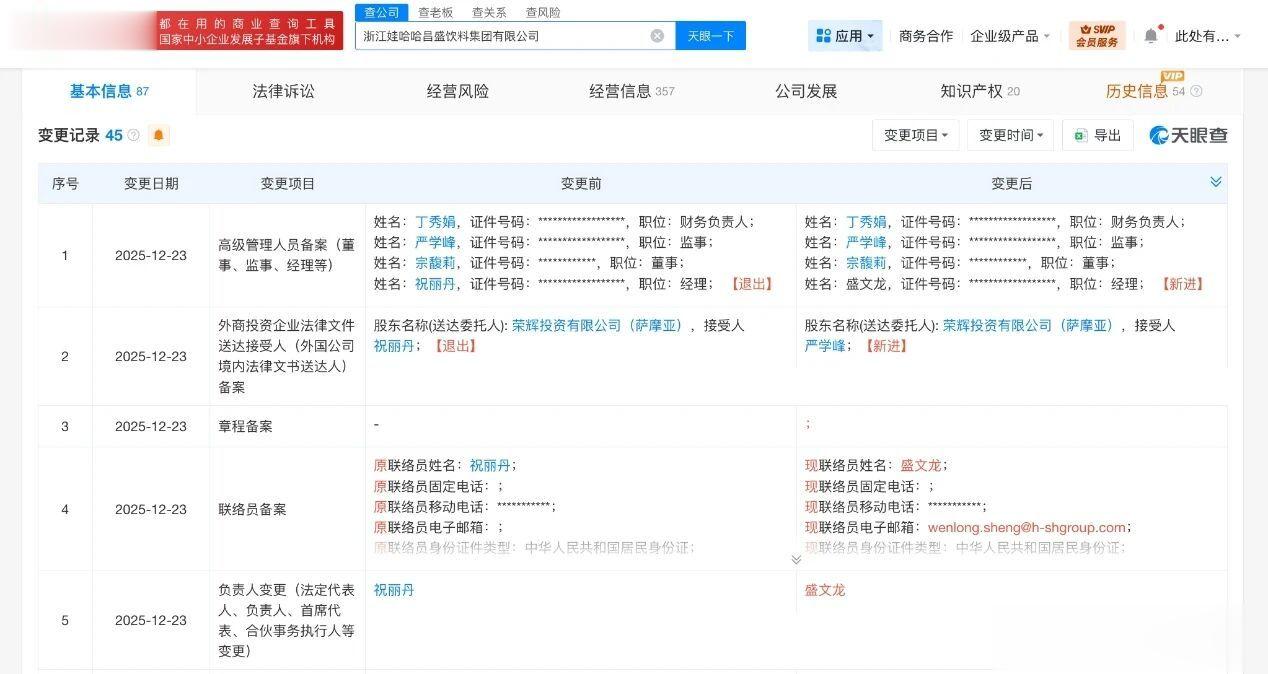Select the 法律诉讼 tab
The image size is (1268, 674).
[x=283, y=91]
